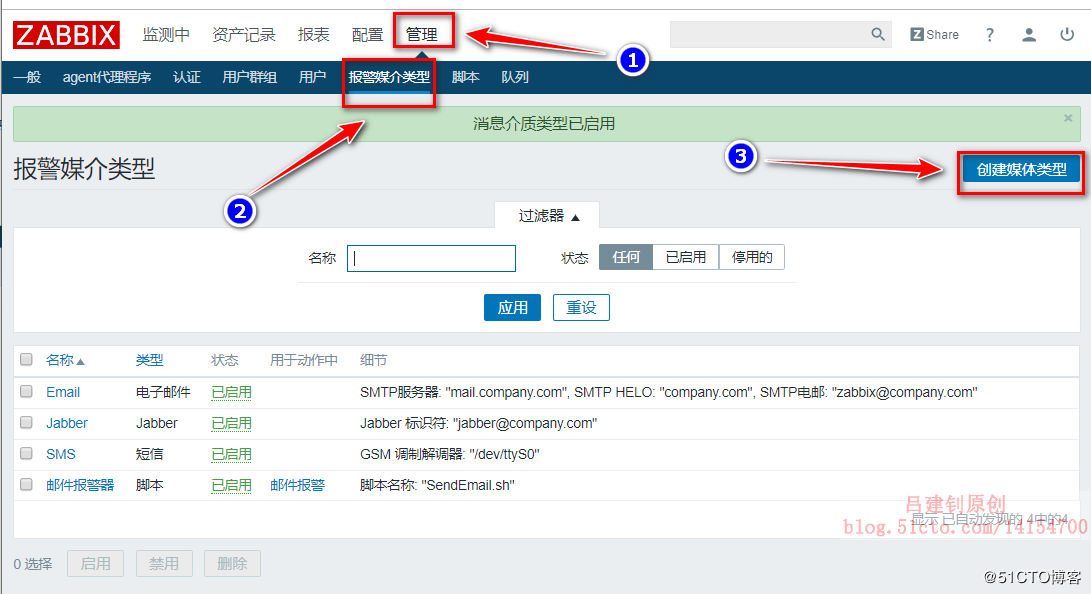This screenshot has height=594, width=1091.
Task: Go to the 认证 submenu
Action: coord(186,77)
